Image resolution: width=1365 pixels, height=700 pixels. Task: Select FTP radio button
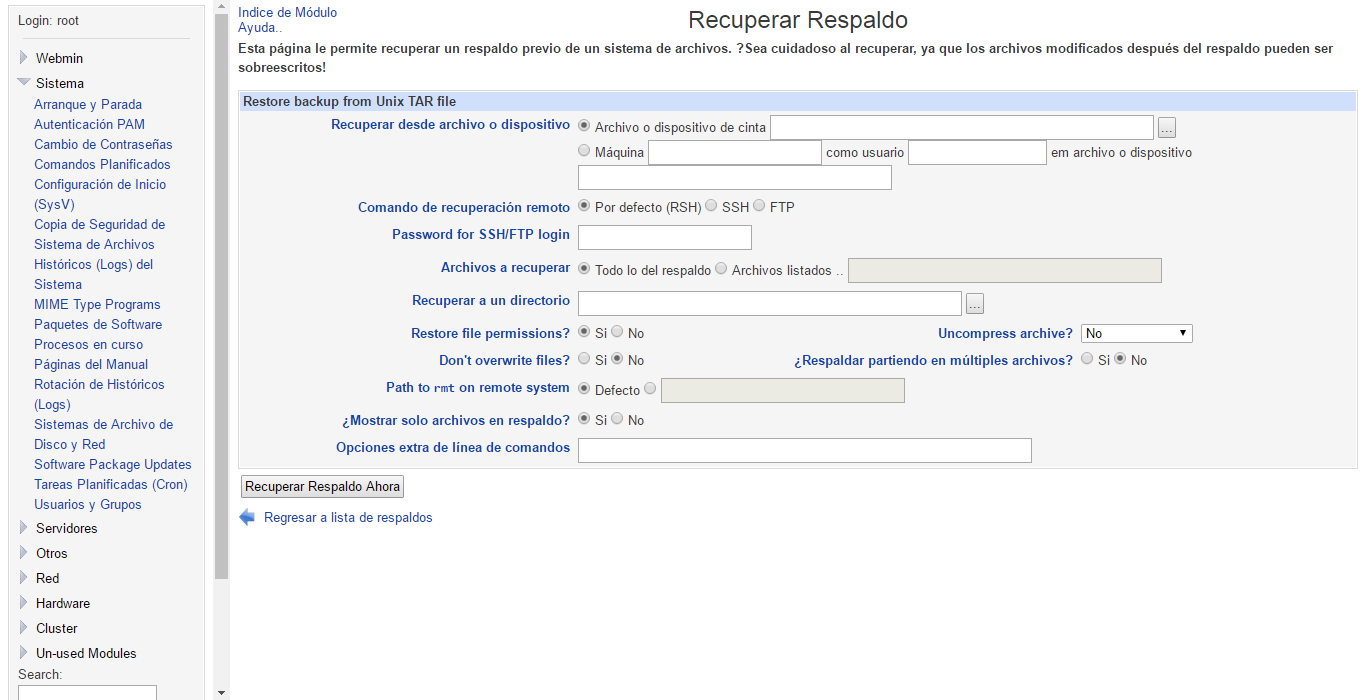[759, 206]
